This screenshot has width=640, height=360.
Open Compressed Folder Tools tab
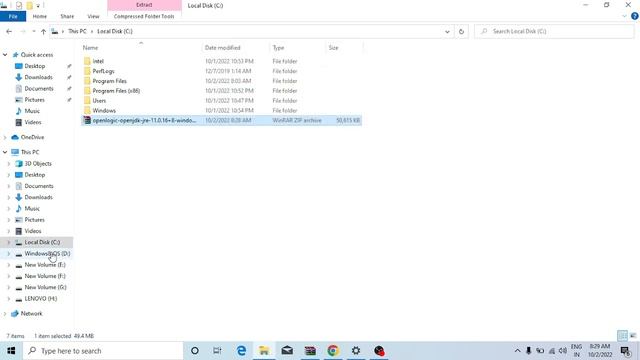144,16
